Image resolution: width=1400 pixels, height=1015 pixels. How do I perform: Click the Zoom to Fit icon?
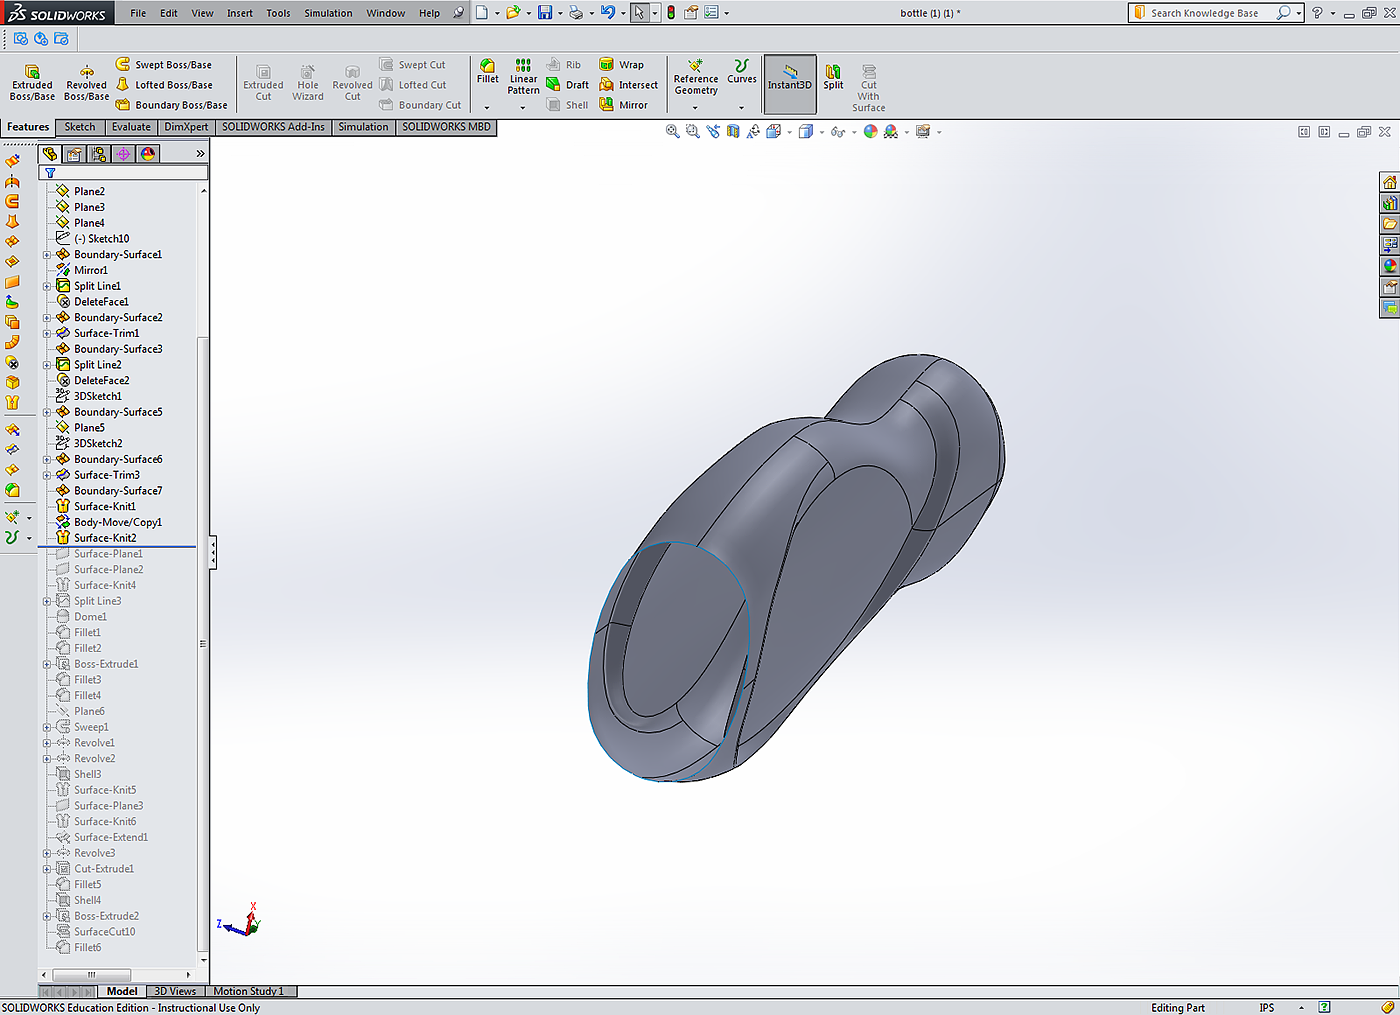[x=673, y=132]
